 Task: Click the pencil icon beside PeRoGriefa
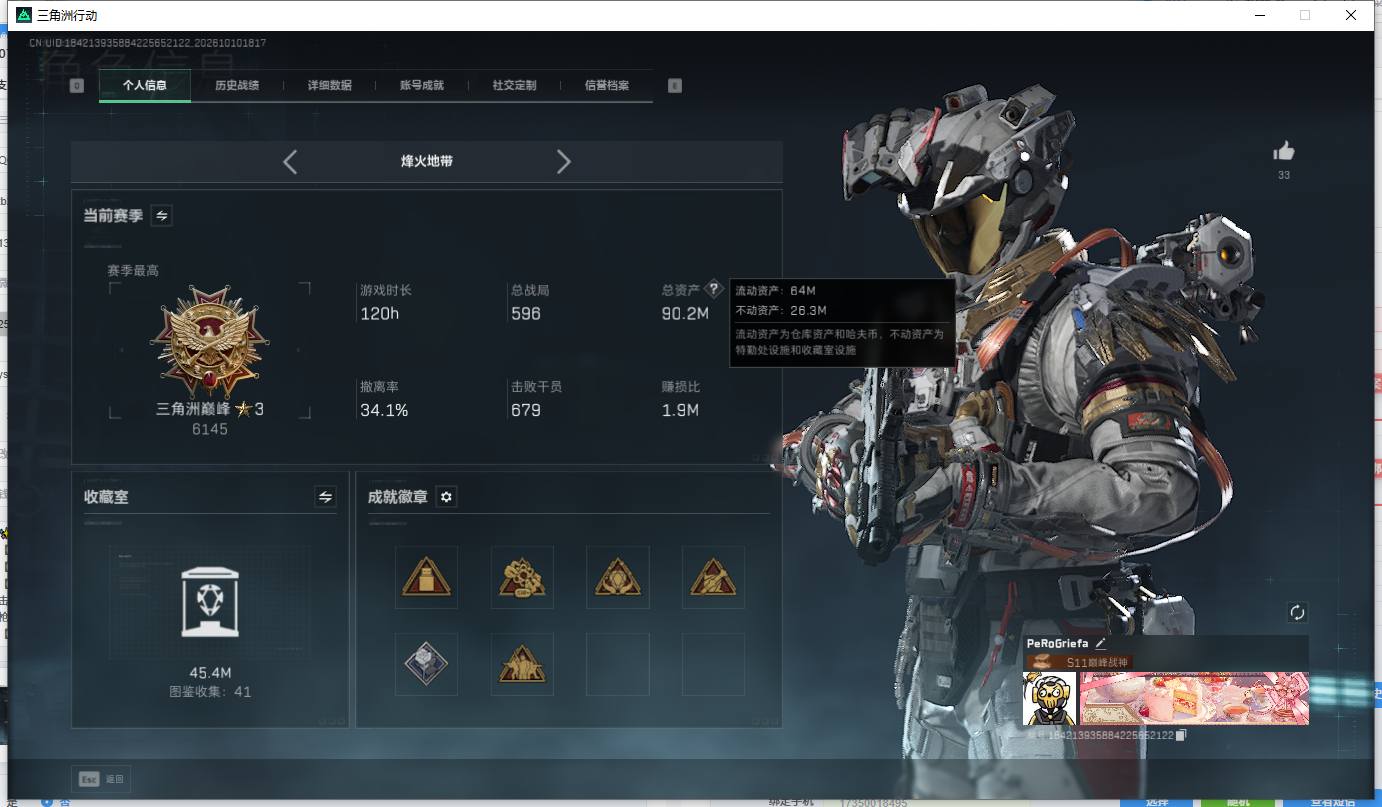(1100, 644)
